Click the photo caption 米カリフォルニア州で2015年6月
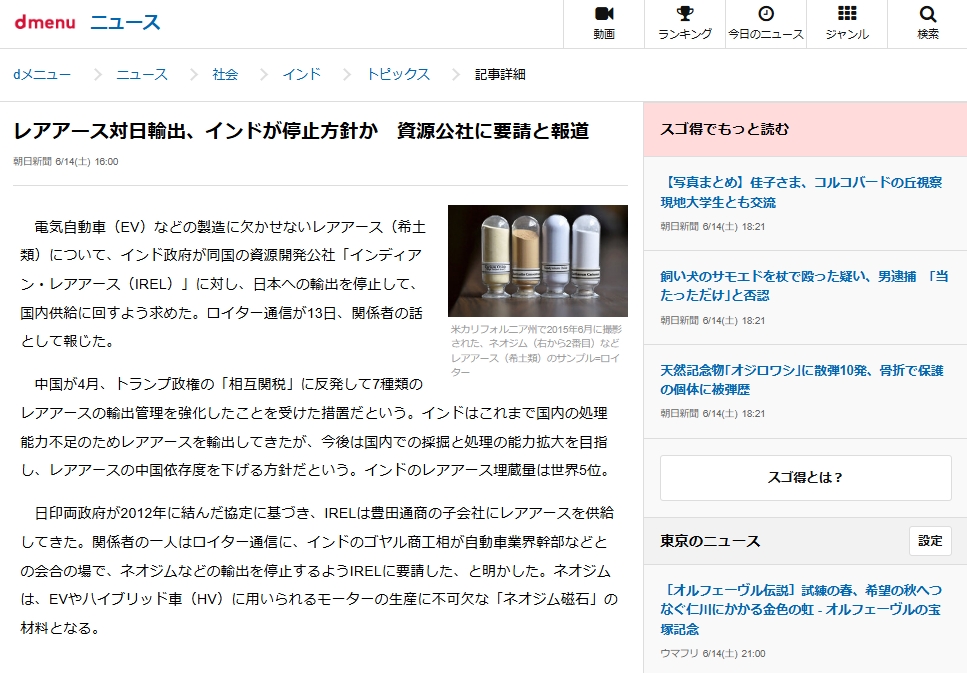 pos(535,350)
